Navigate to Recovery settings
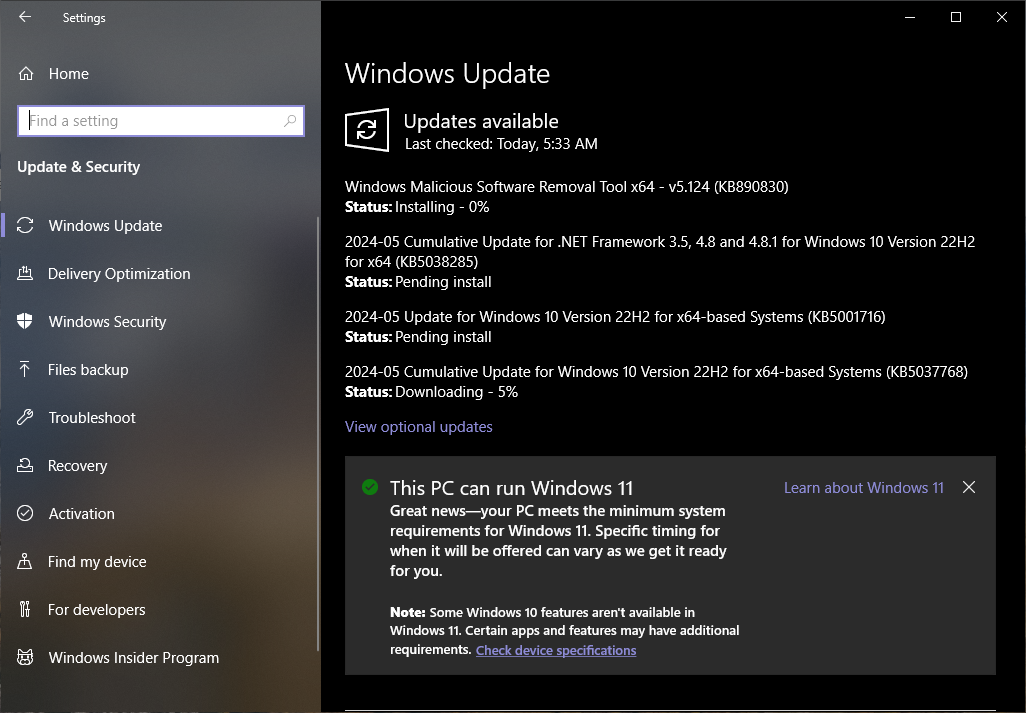This screenshot has height=713, width=1026. tap(160, 465)
